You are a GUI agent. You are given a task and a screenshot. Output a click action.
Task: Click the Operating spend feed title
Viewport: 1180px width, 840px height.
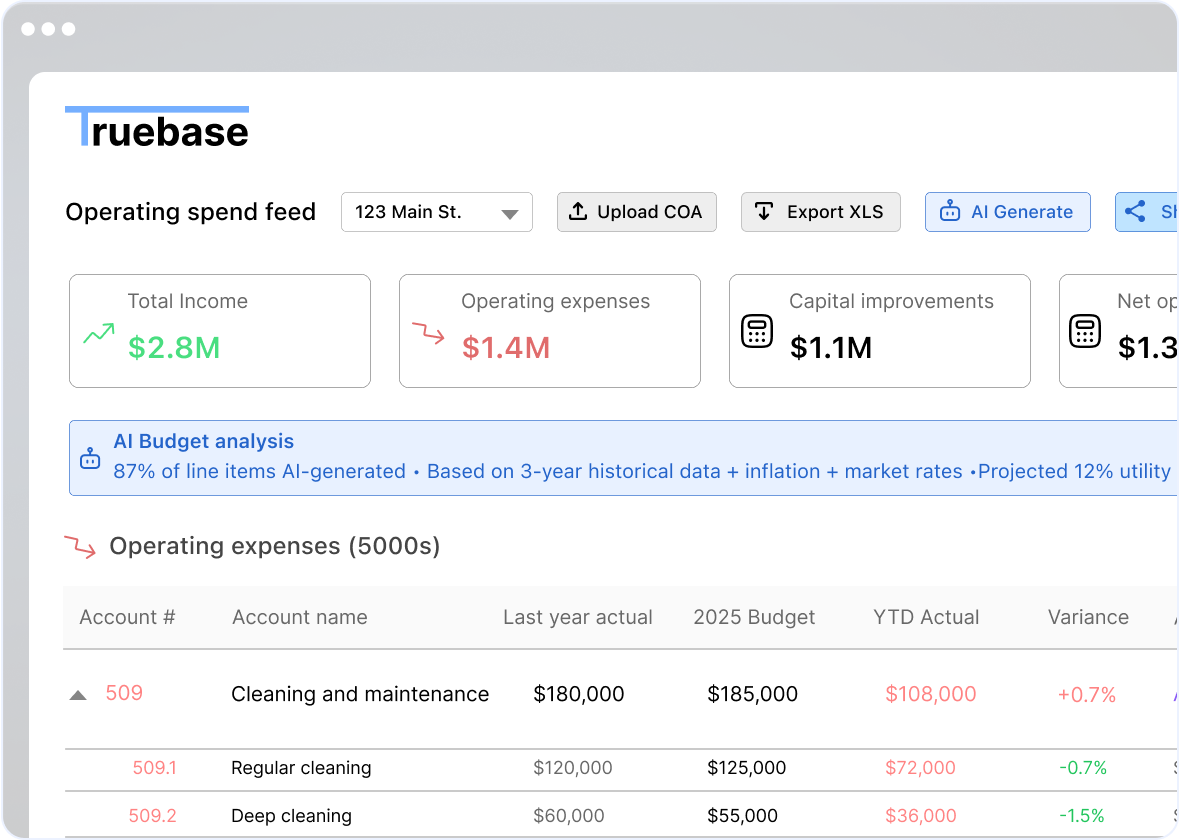pos(190,212)
